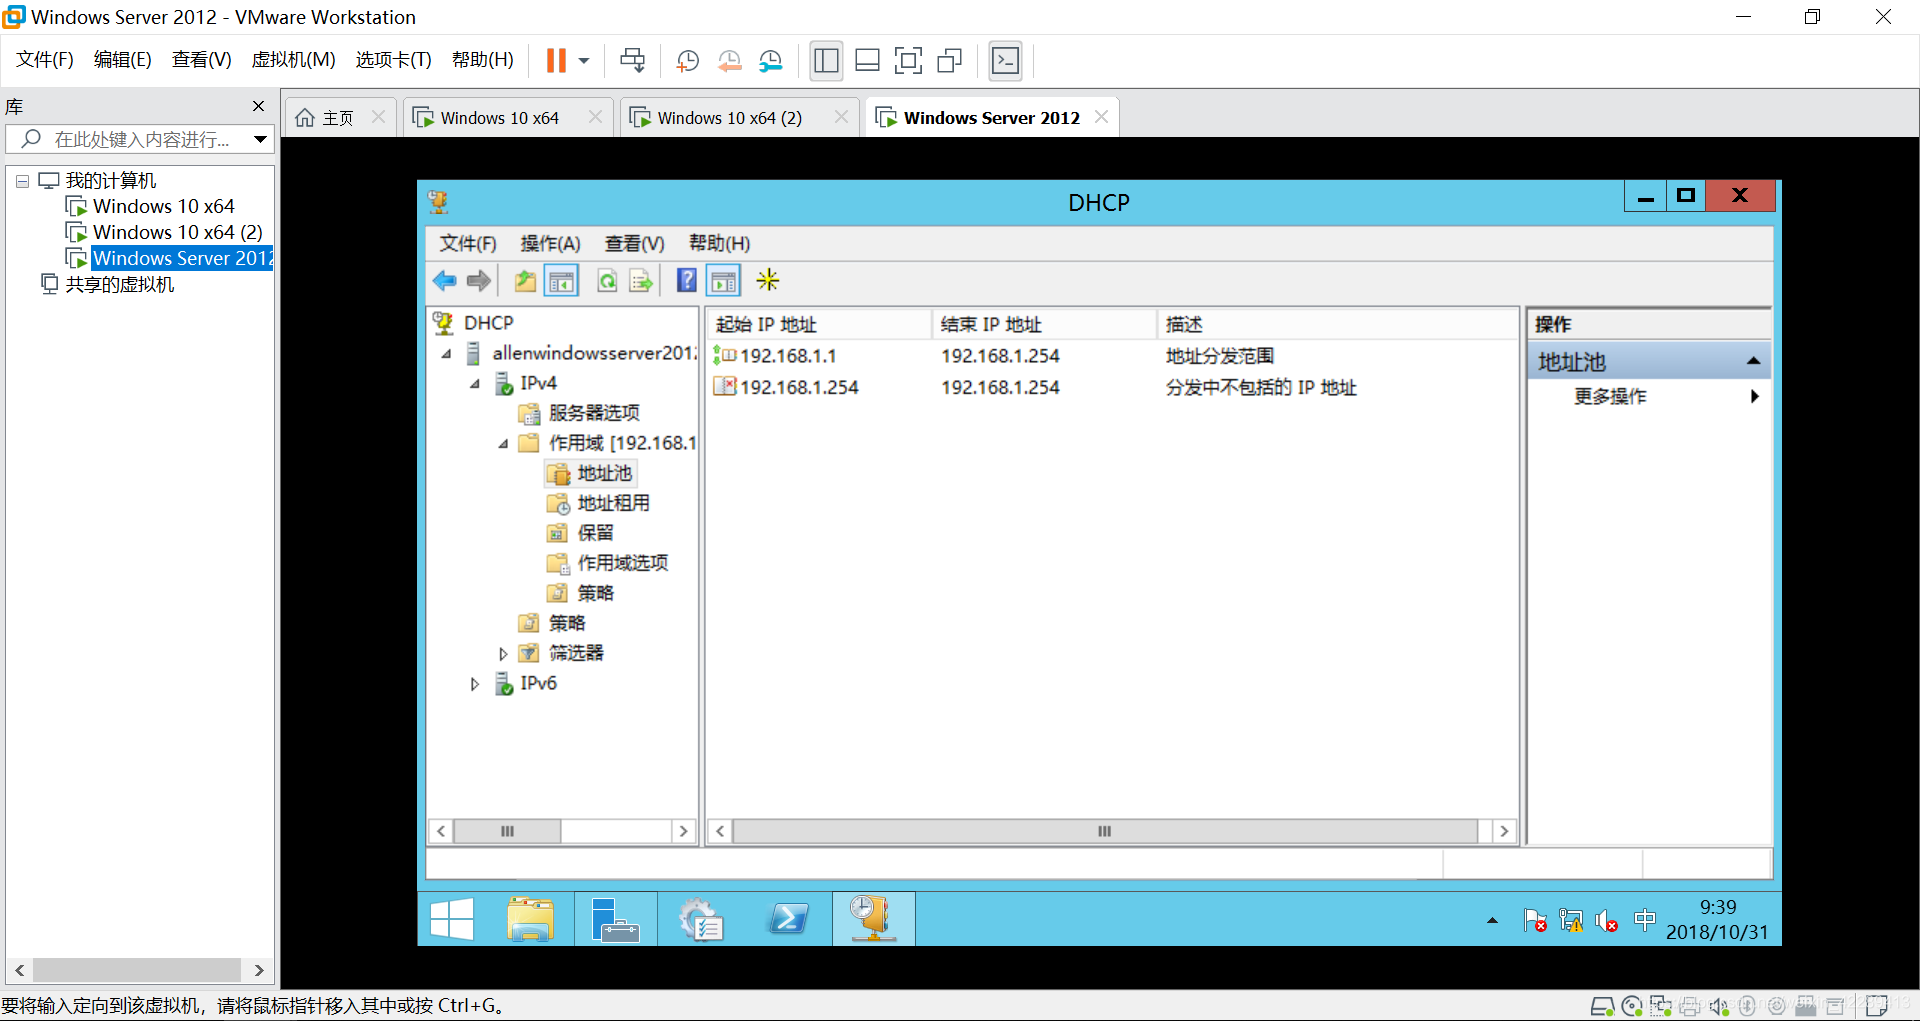This screenshot has height=1021, width=1920.
Task: Pause the virtual machine with the orange button
Action: [x=556, y=61]
